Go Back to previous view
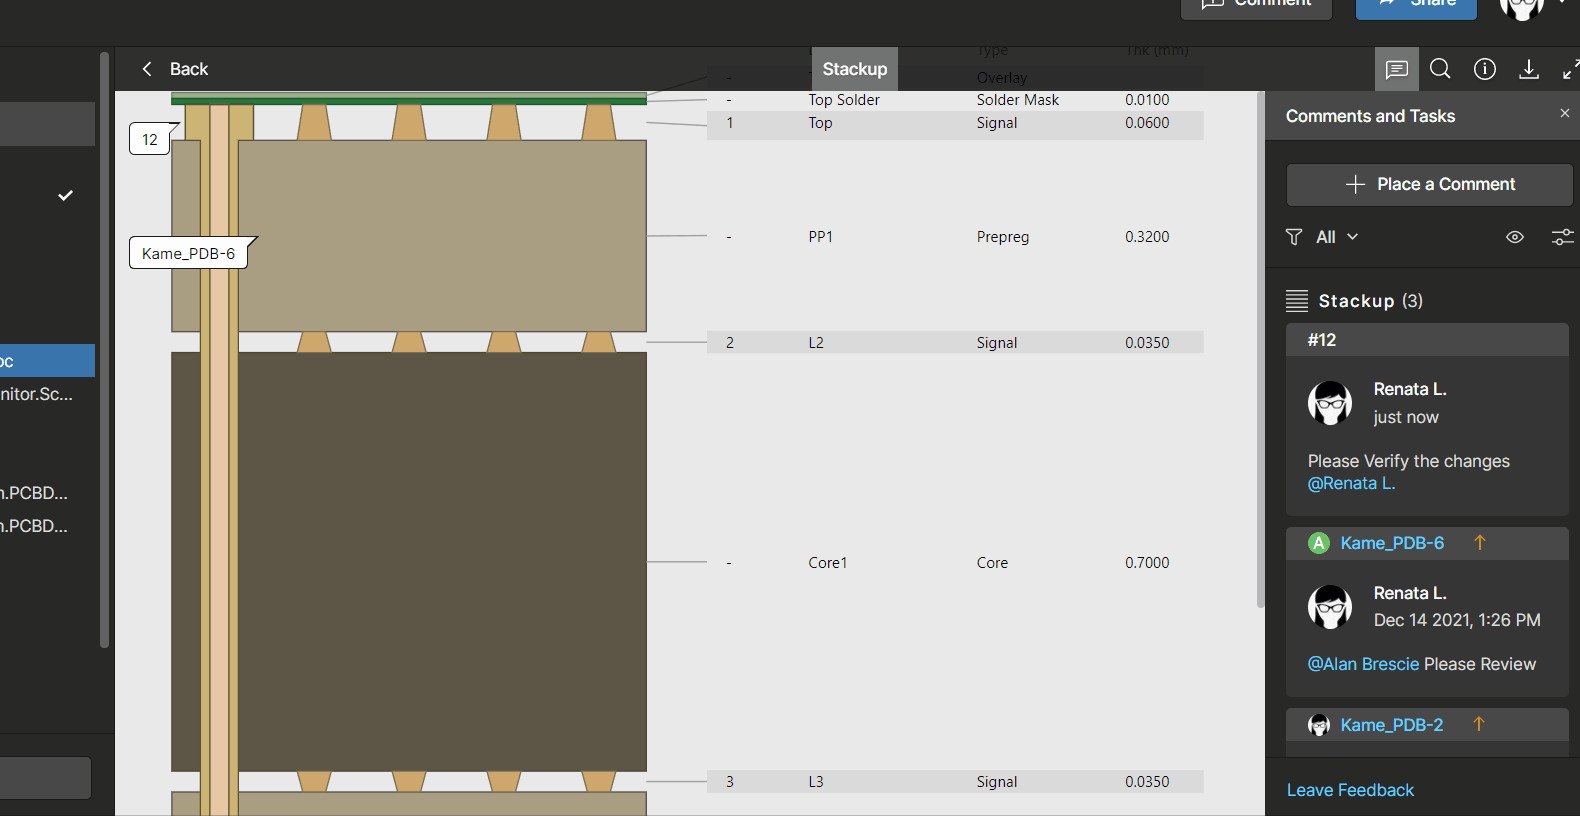 tap(175, 69)
